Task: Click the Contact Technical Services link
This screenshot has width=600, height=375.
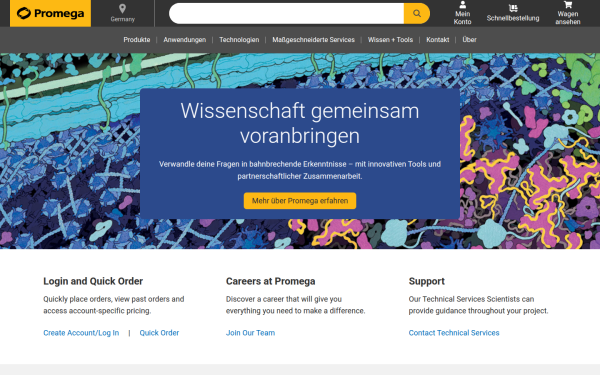Action: 454,333
